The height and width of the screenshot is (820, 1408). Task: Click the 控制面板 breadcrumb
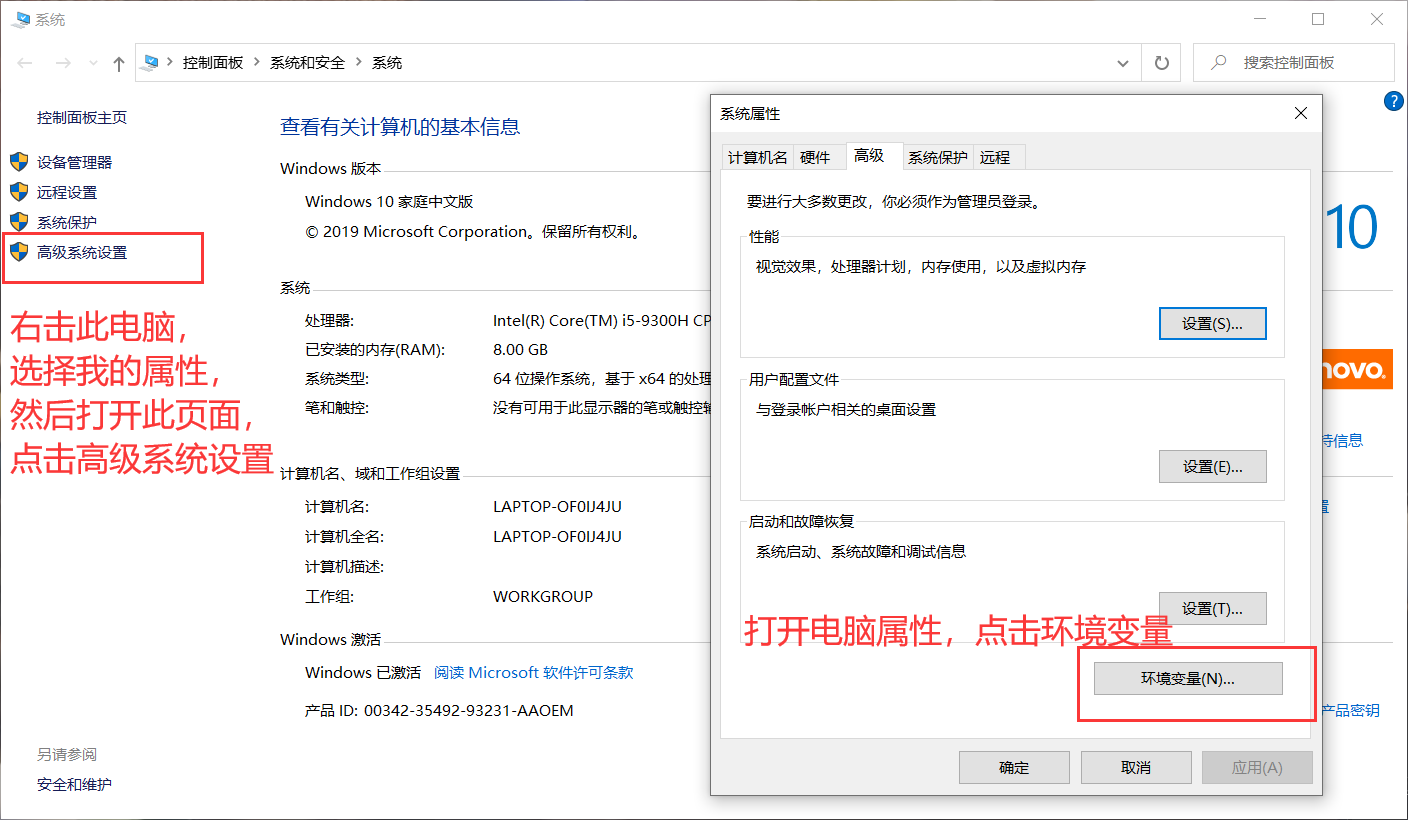(213, 62)
